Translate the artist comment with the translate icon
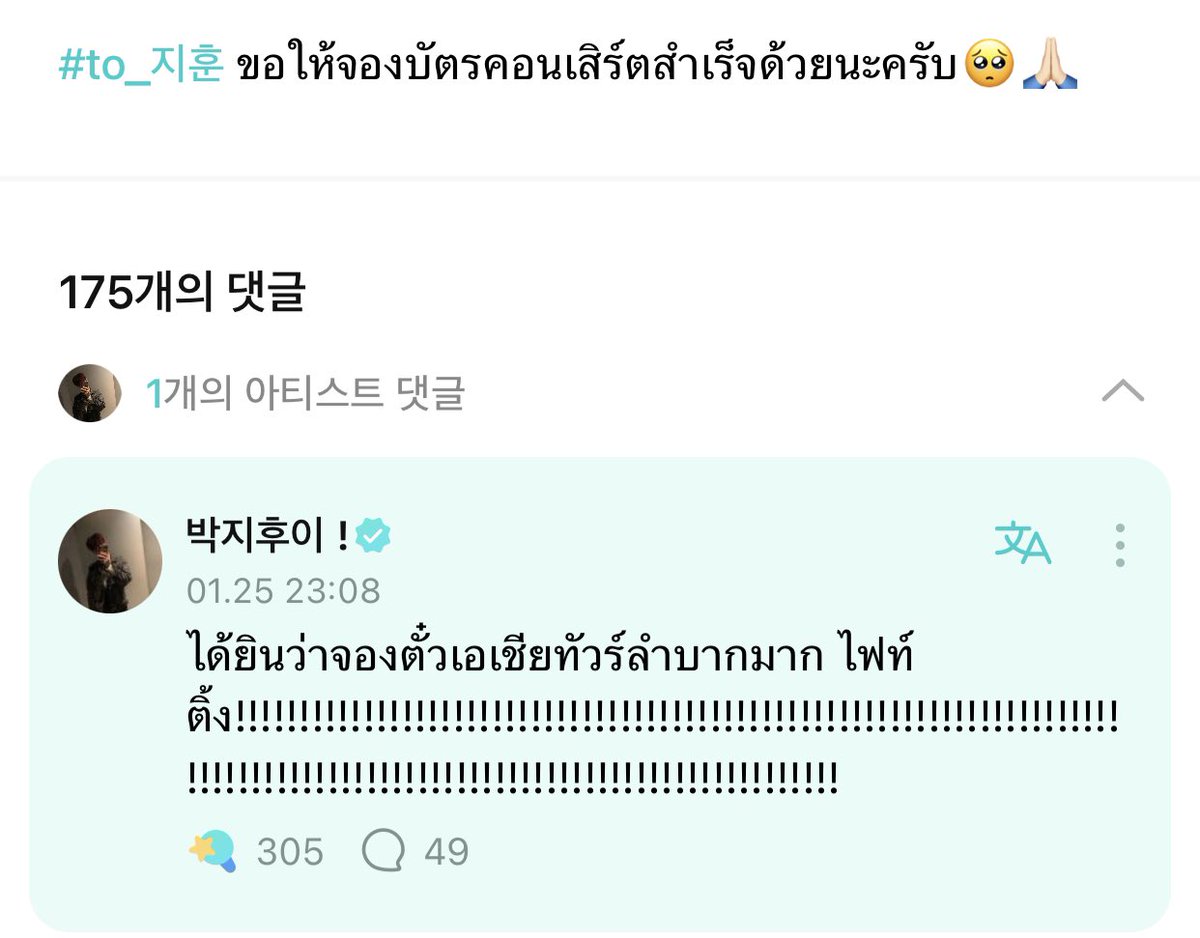This screenshot has width=1200, height=938. (1022, 544)
